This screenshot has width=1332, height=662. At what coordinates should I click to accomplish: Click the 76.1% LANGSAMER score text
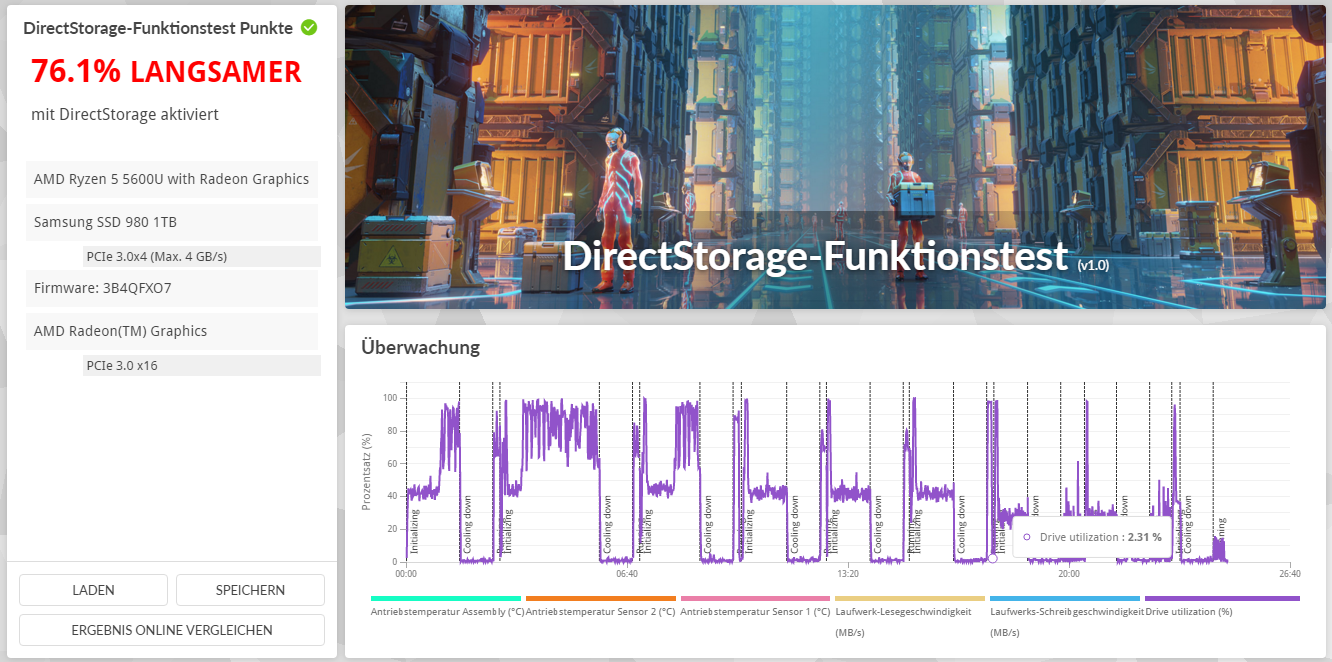point(166,71)
